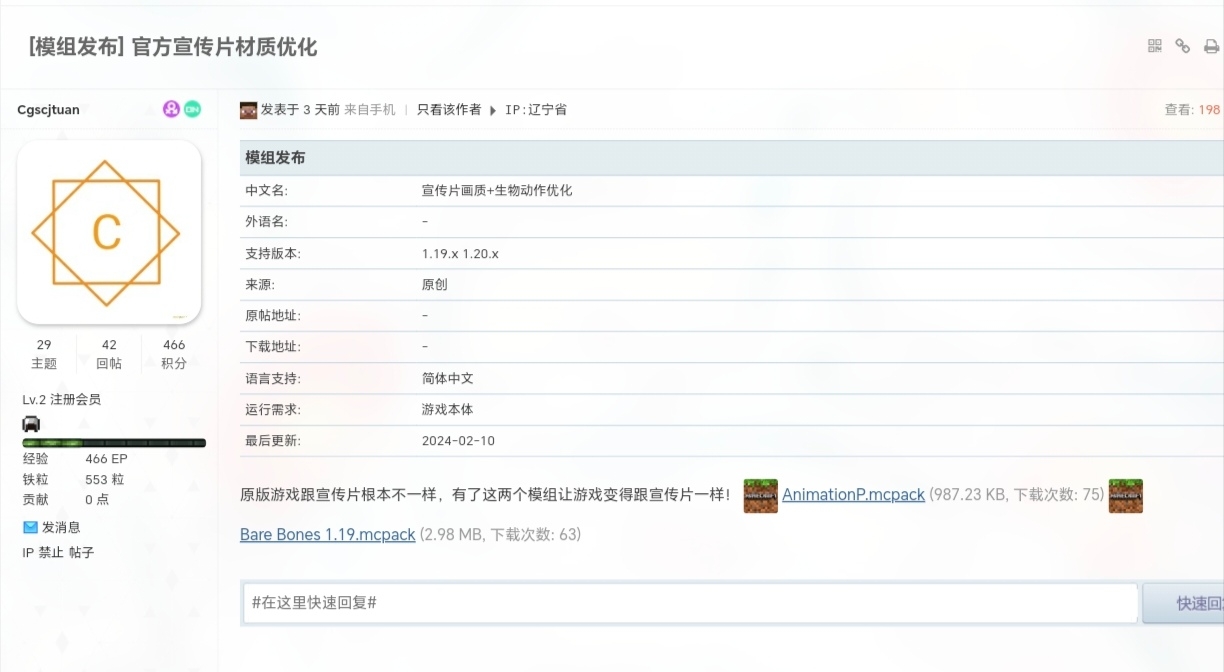Viewport: 1224px width, 672px height.
Task: Click the 模组发布 category tag in title
Action: pos(75,47)
